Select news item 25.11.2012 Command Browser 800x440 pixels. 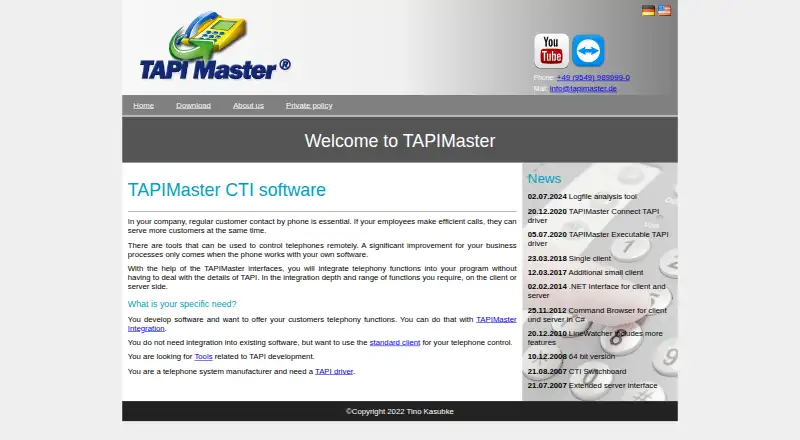click(597, 314)
